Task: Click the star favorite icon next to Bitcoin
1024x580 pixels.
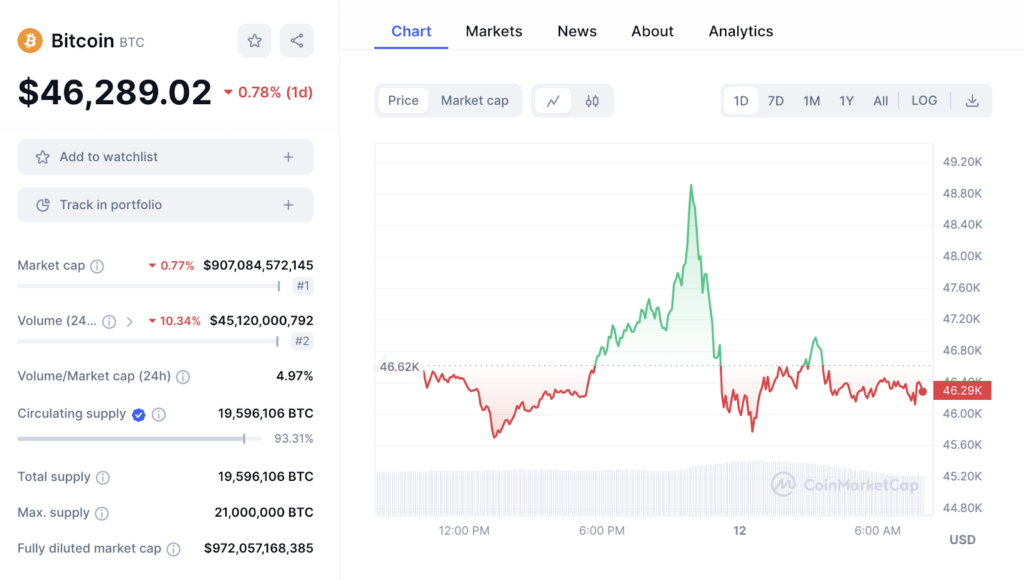Action: click(254, 41)
